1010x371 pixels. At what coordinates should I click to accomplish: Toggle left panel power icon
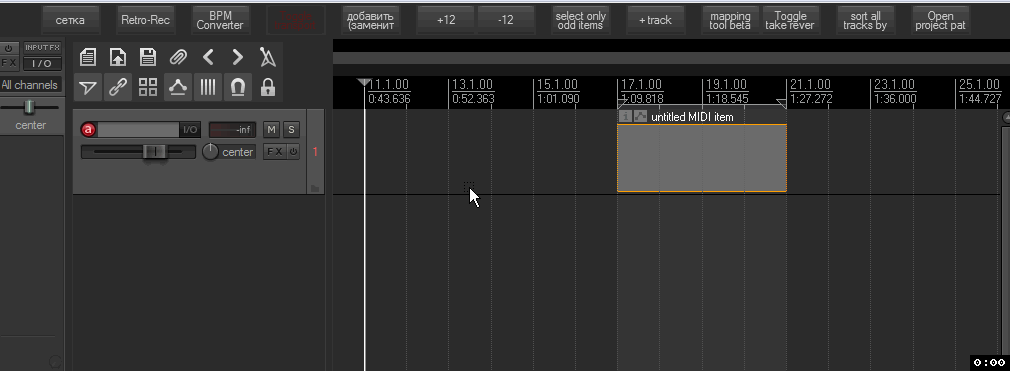9,48
